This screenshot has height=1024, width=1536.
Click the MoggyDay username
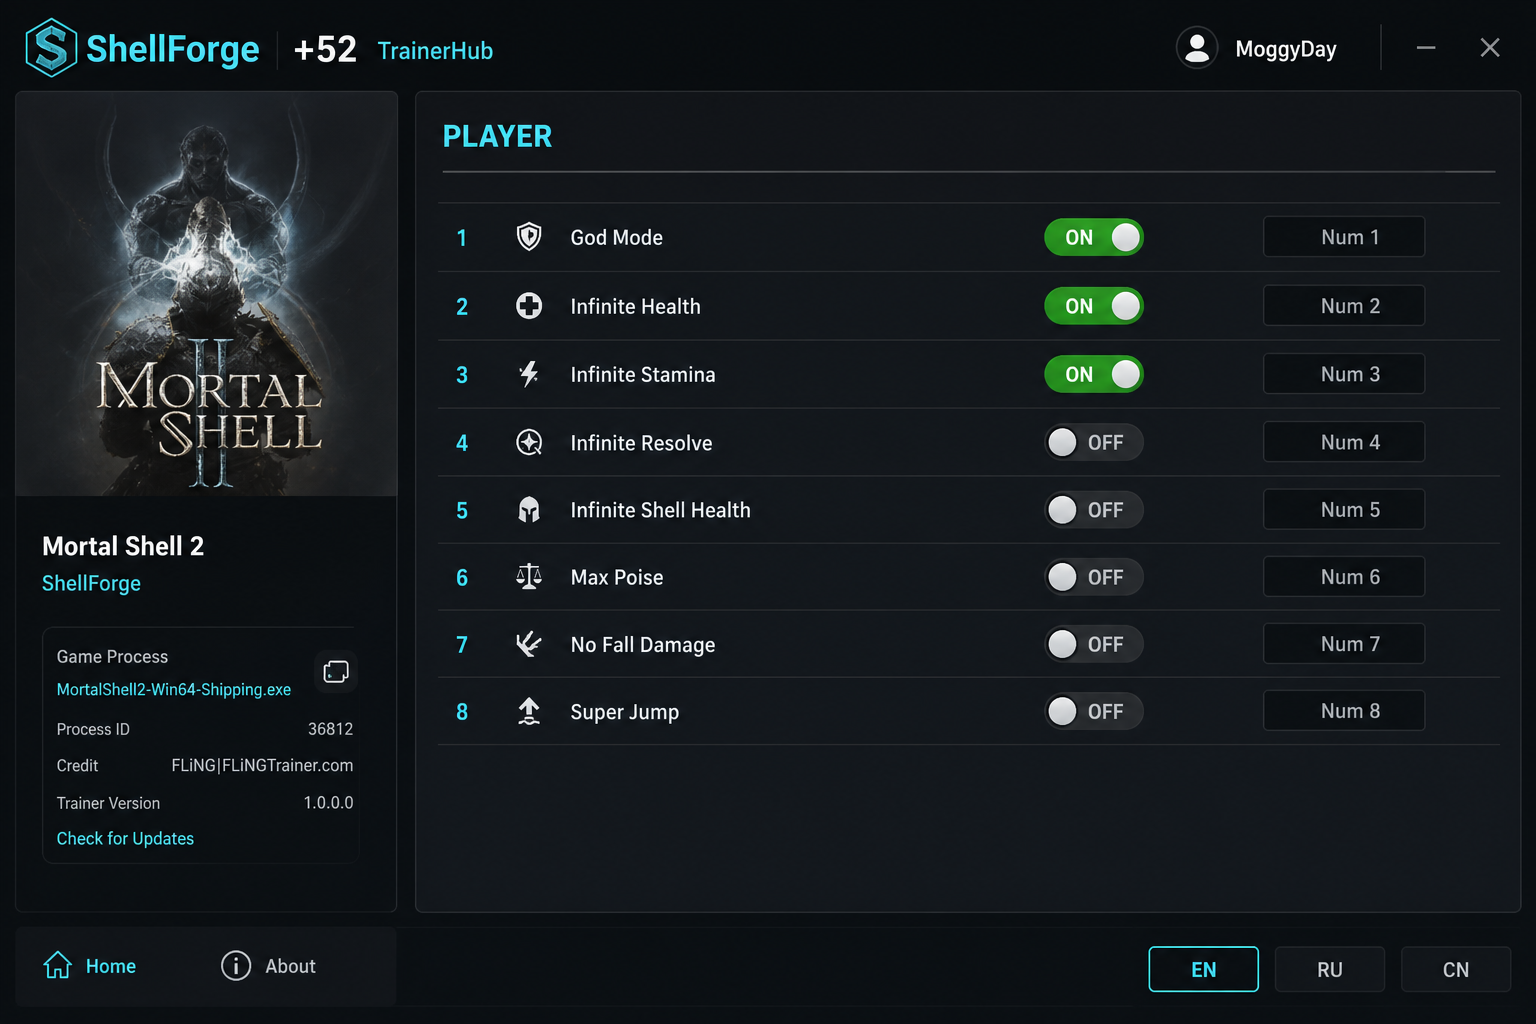[1286, 49]
